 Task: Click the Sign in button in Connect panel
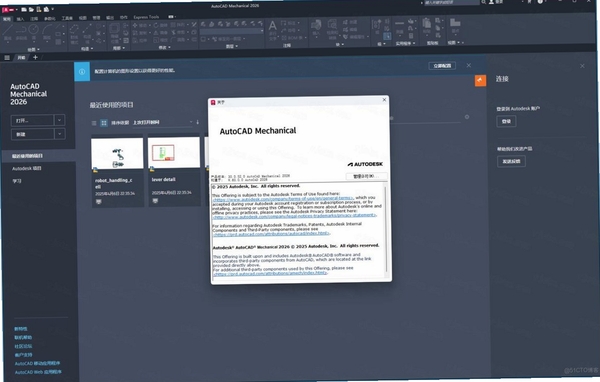point(506,121)
